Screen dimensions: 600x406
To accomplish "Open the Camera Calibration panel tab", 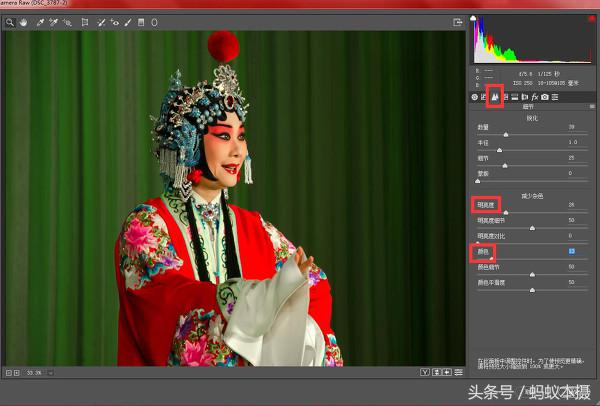I will [545, 97].
